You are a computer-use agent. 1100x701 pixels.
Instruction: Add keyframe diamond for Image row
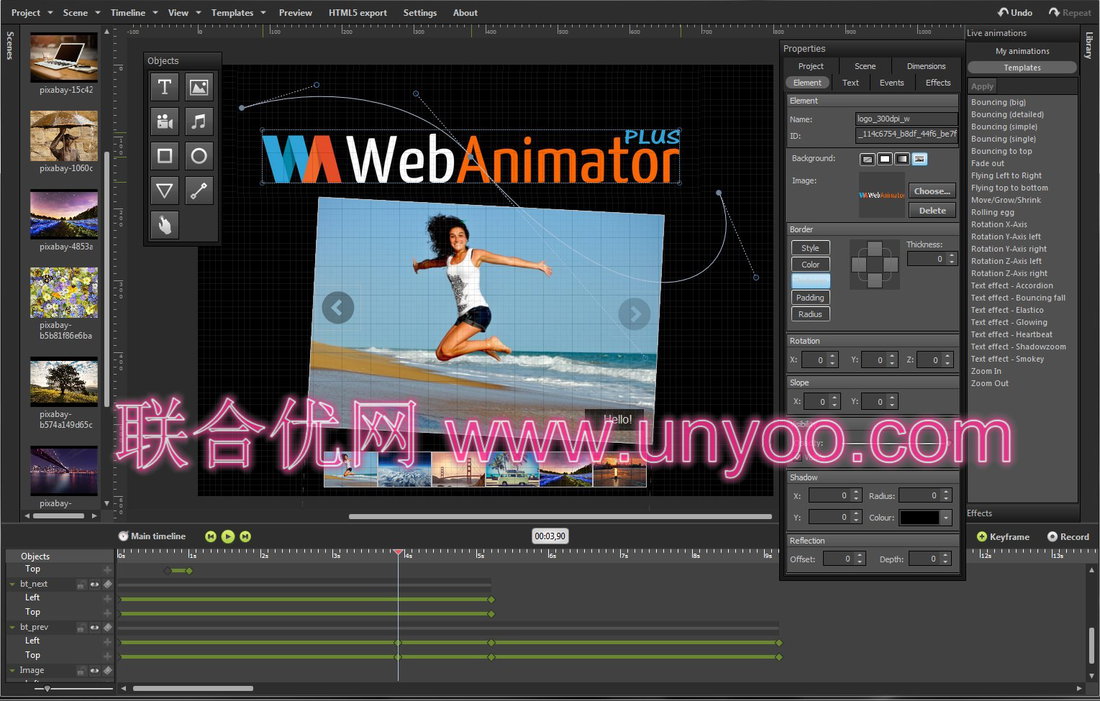click(107, 671)
